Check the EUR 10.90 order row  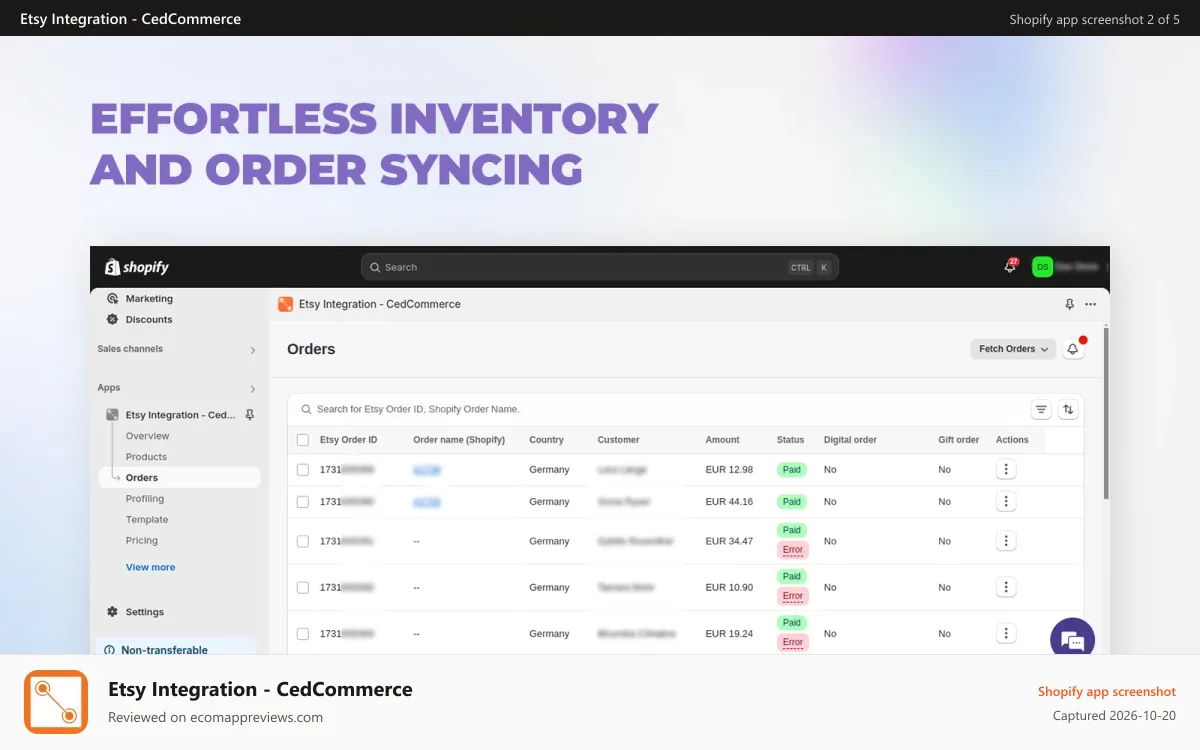(x=303, y=587)
